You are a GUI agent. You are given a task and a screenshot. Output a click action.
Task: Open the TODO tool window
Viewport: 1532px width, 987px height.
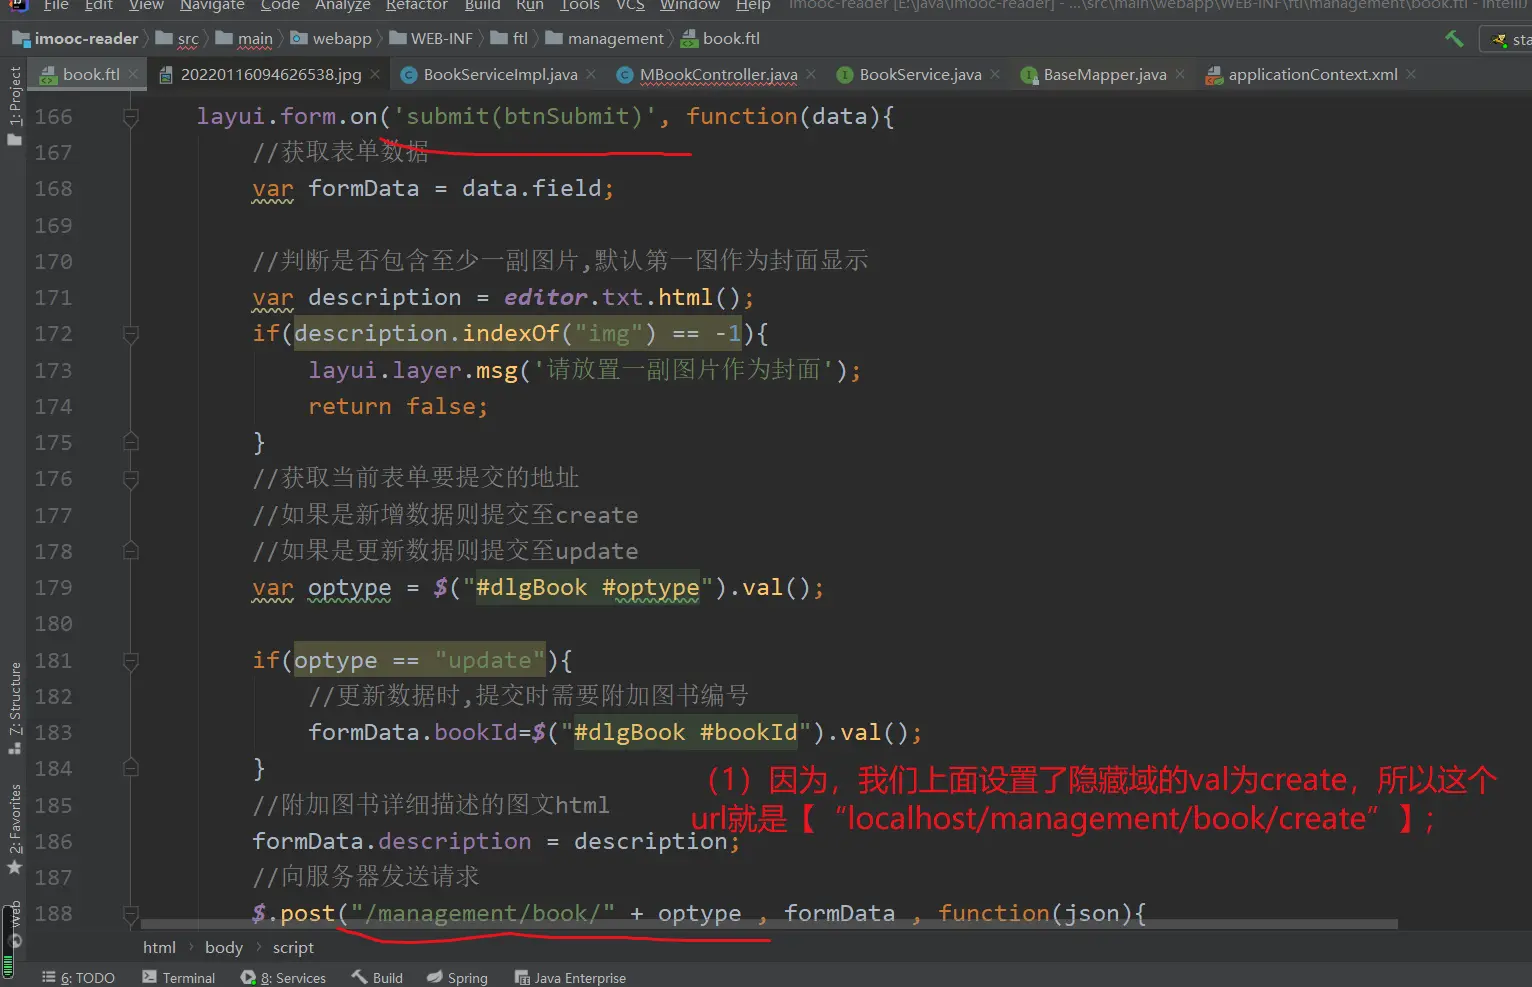click(x=78, y=977)
